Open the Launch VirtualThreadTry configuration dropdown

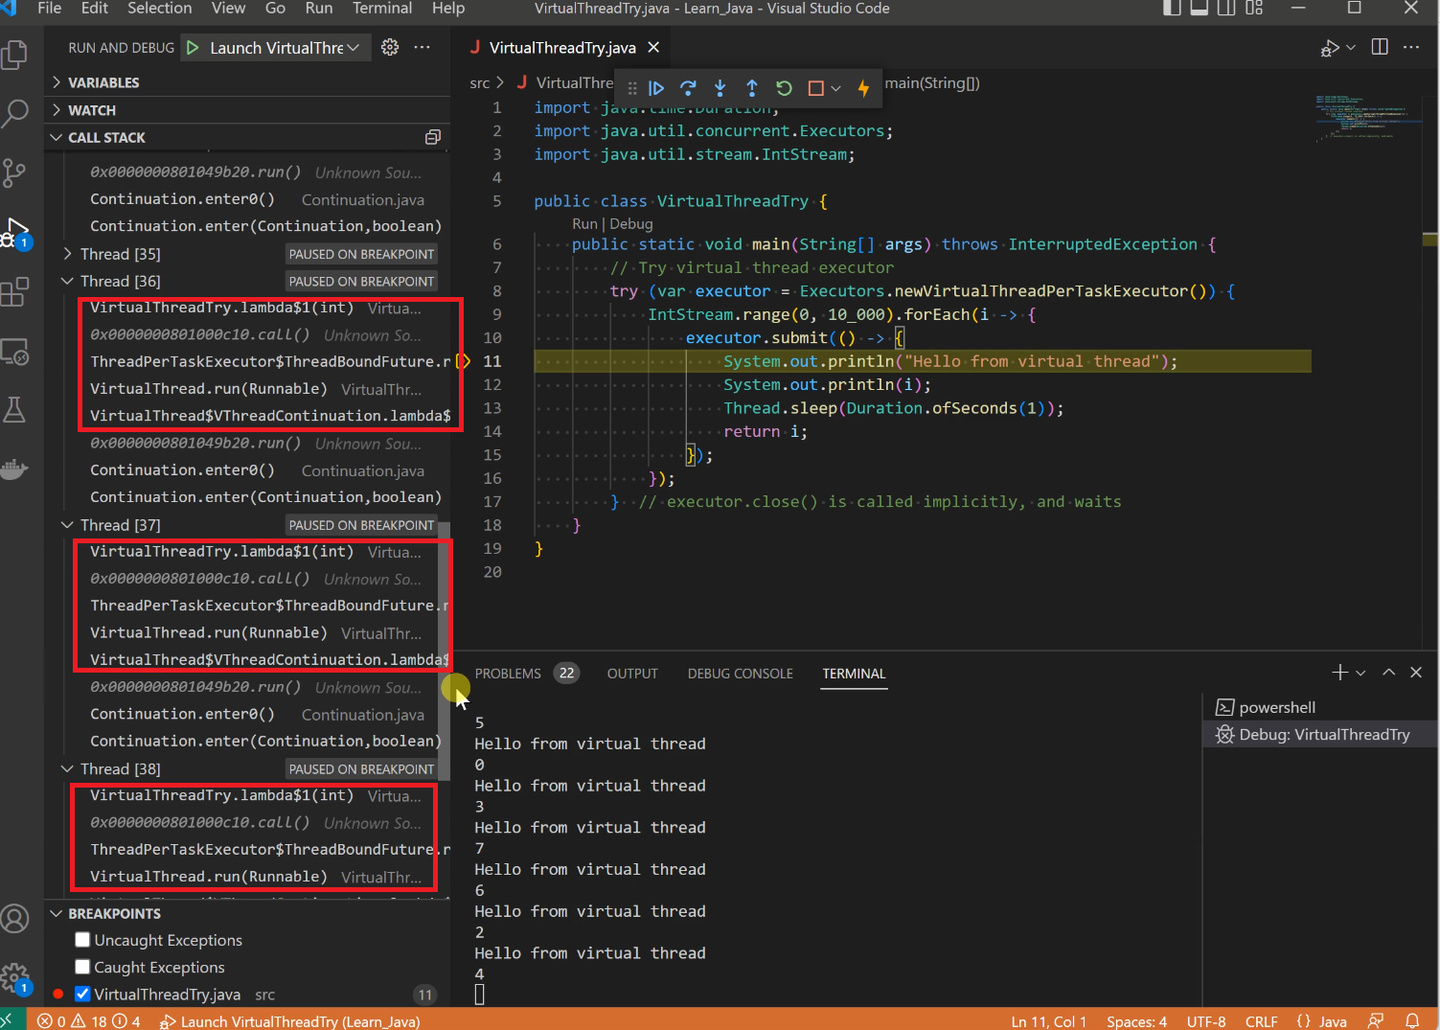click(354, 47)
